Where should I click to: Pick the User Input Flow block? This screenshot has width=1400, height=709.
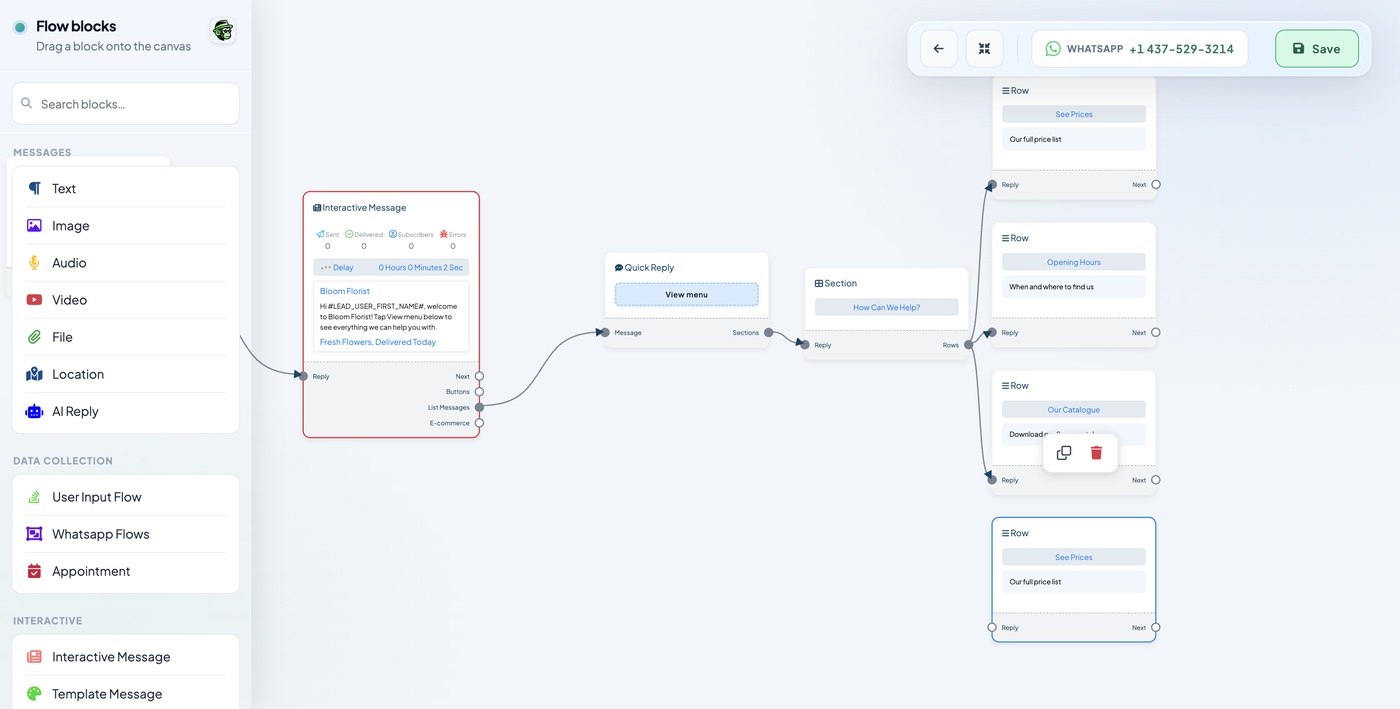pyautogui.click(x=126, y=497)
